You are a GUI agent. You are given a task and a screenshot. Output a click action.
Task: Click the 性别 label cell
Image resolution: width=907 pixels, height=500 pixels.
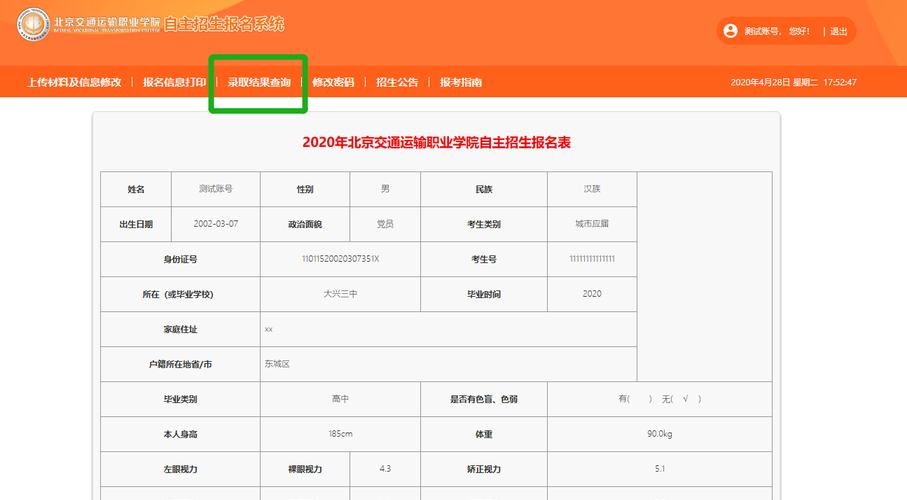(x=305, y=189)
